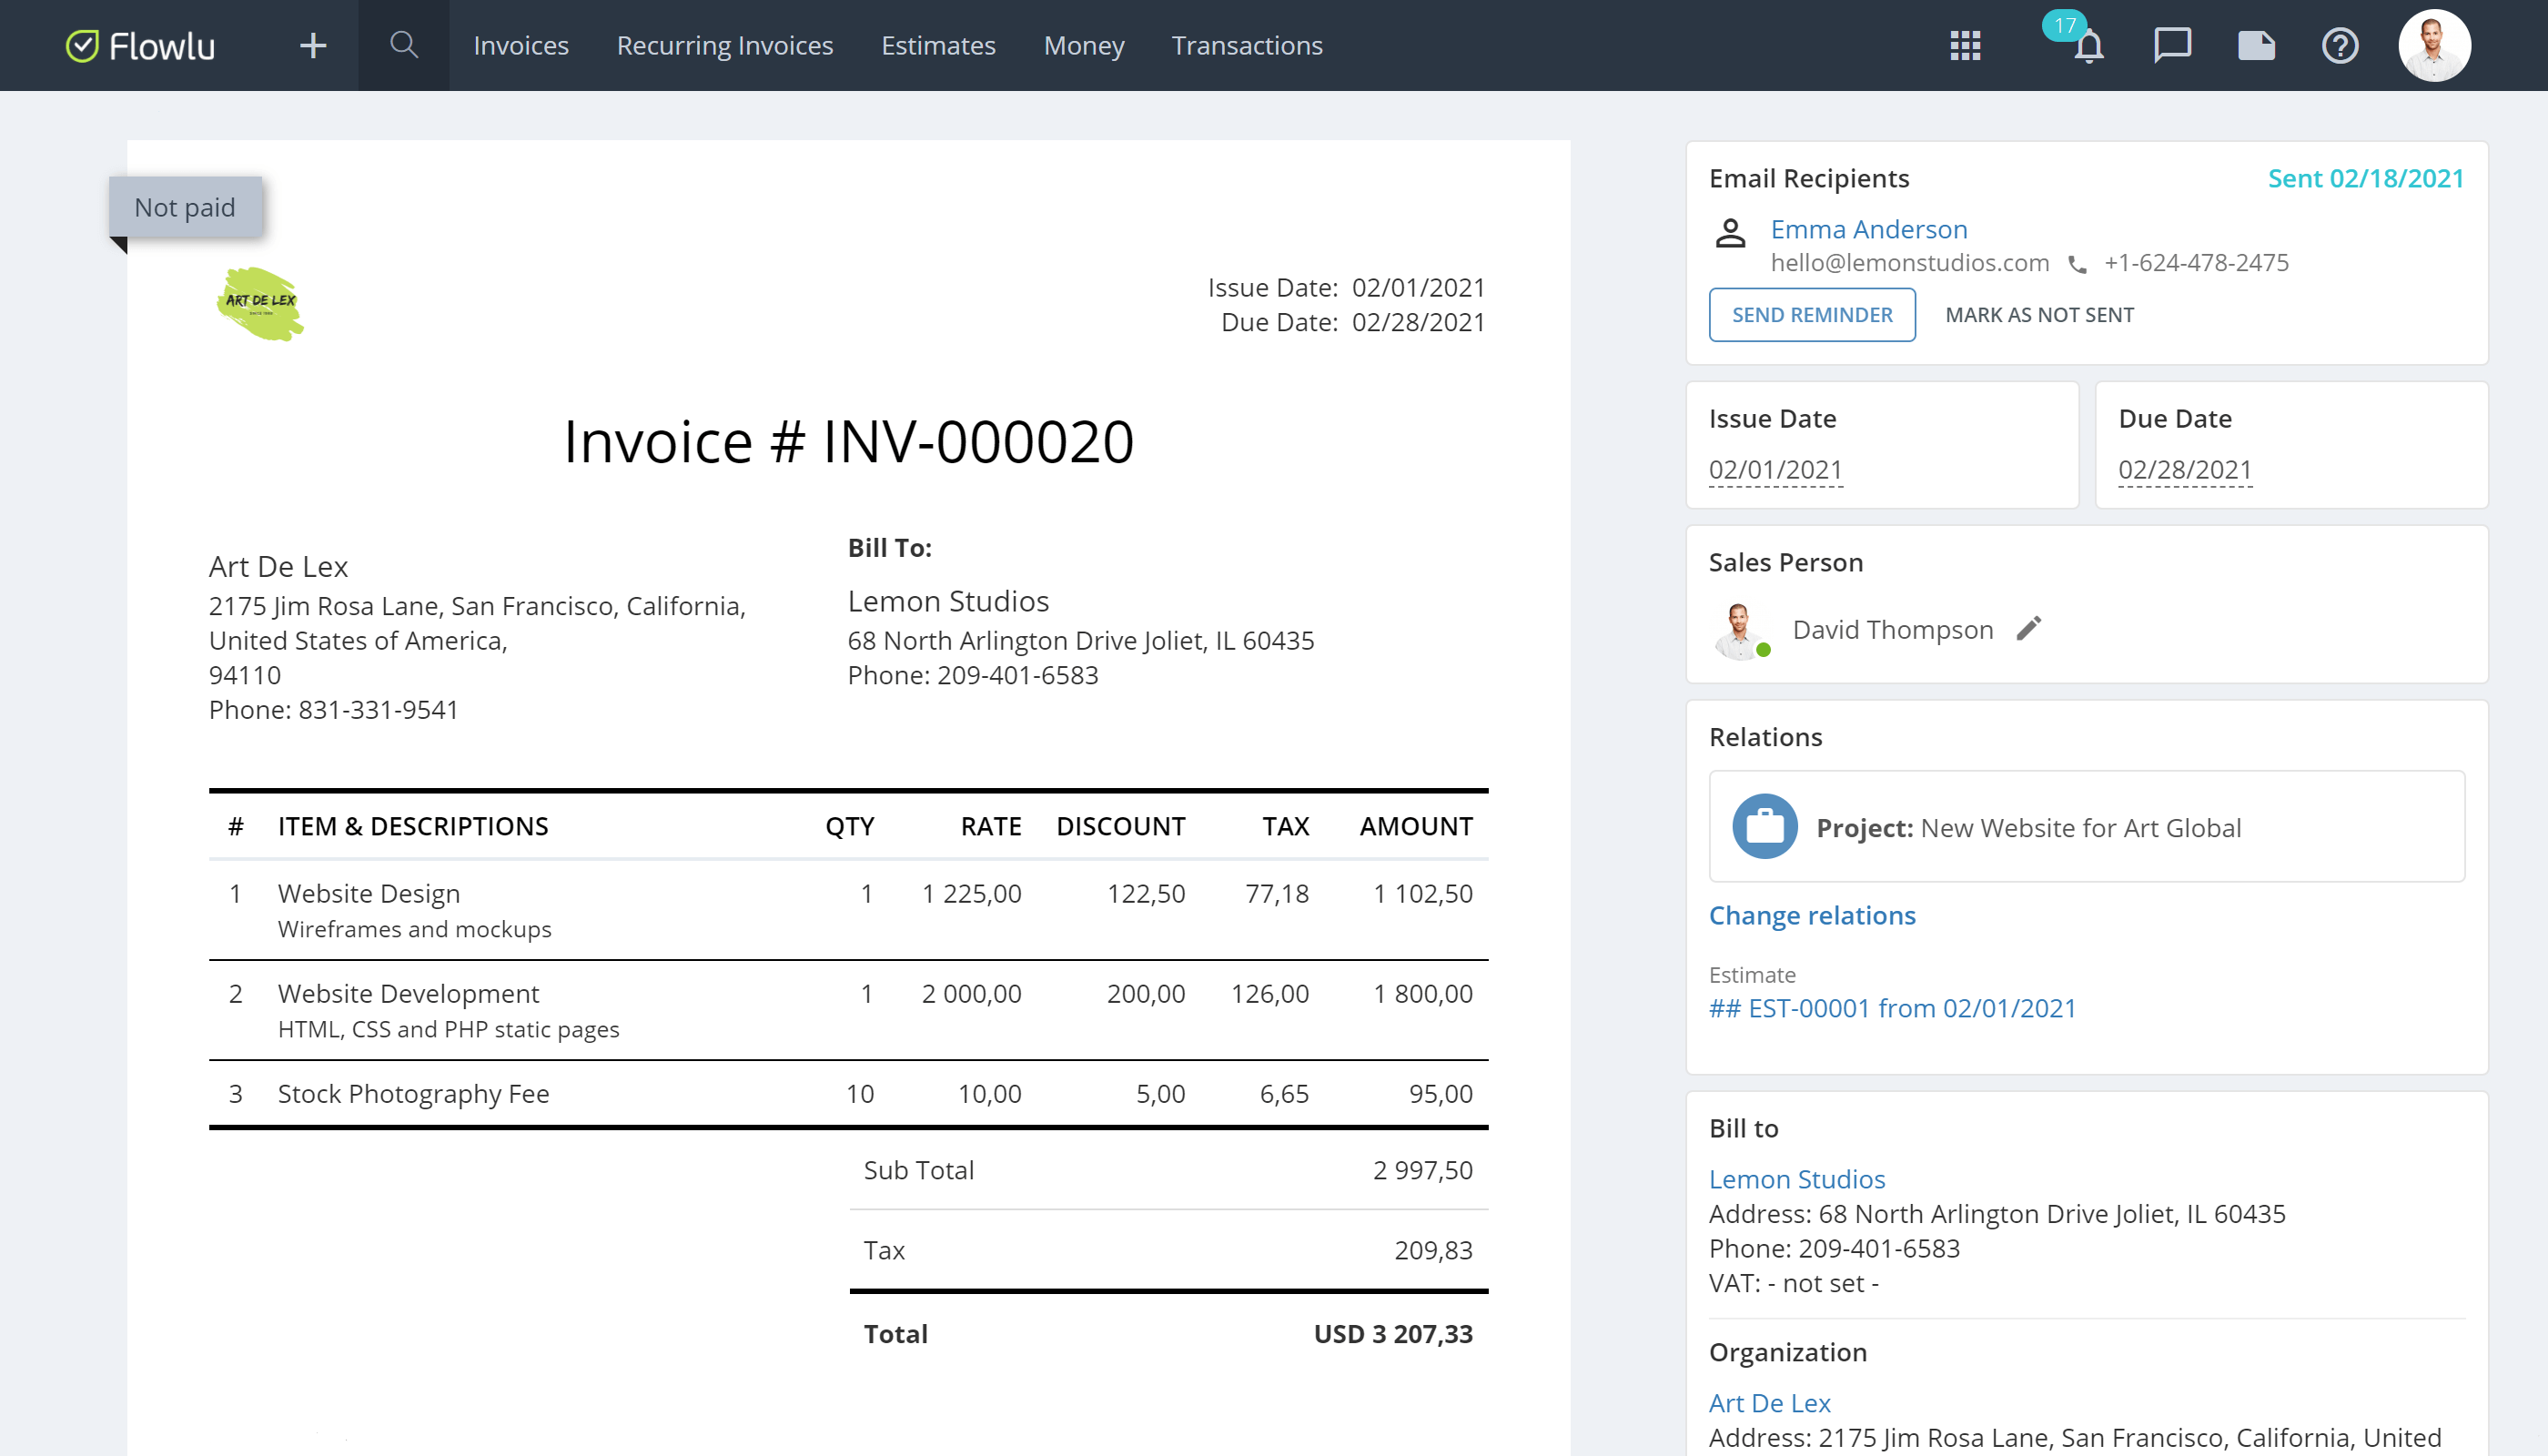Open the help icon
Screen dimensions: 2548x1456
pyautogui.click(x=2340, y=45)
